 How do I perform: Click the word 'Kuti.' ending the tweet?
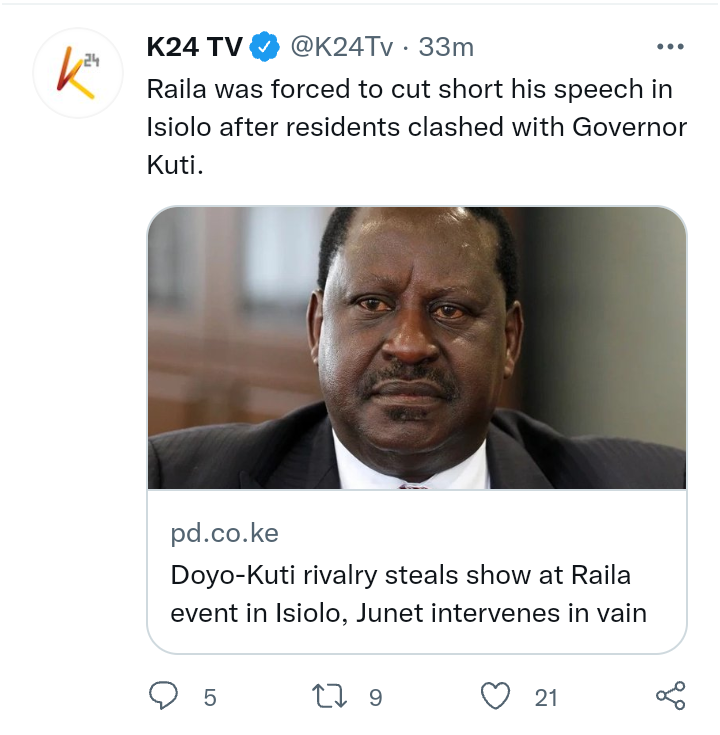pos(175,165)
